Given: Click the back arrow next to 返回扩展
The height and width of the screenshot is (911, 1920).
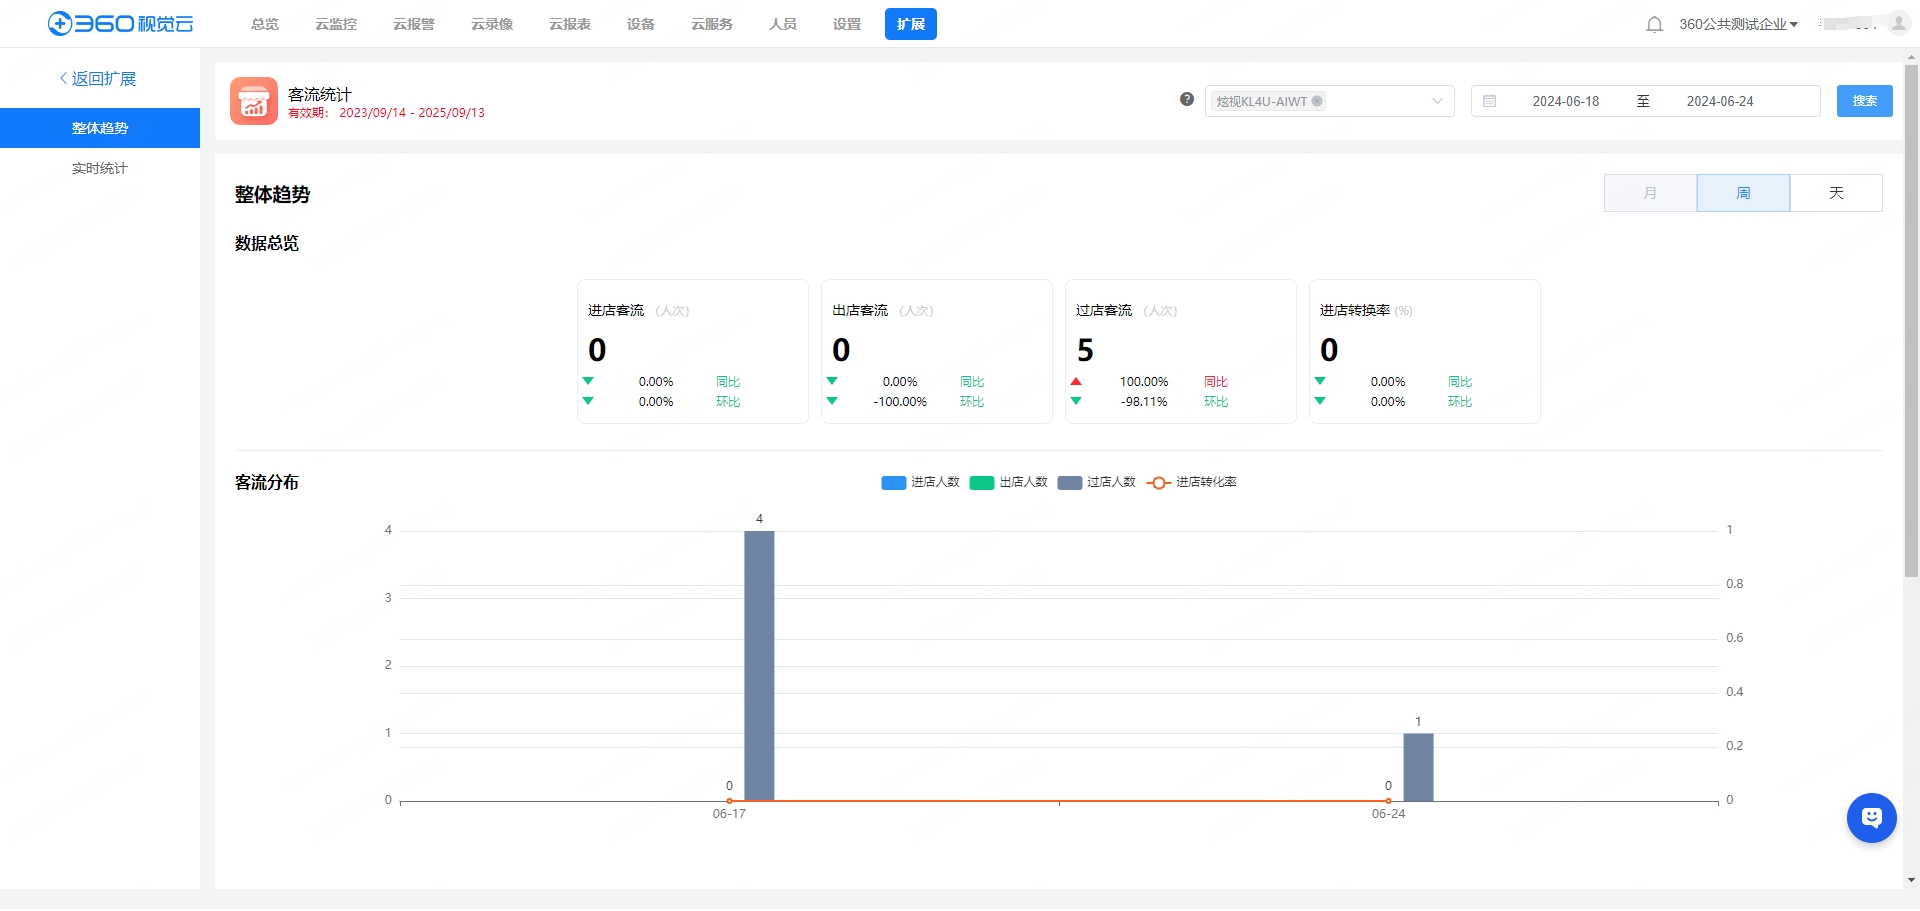Looking at the screenshot, I should click(63, 78).
